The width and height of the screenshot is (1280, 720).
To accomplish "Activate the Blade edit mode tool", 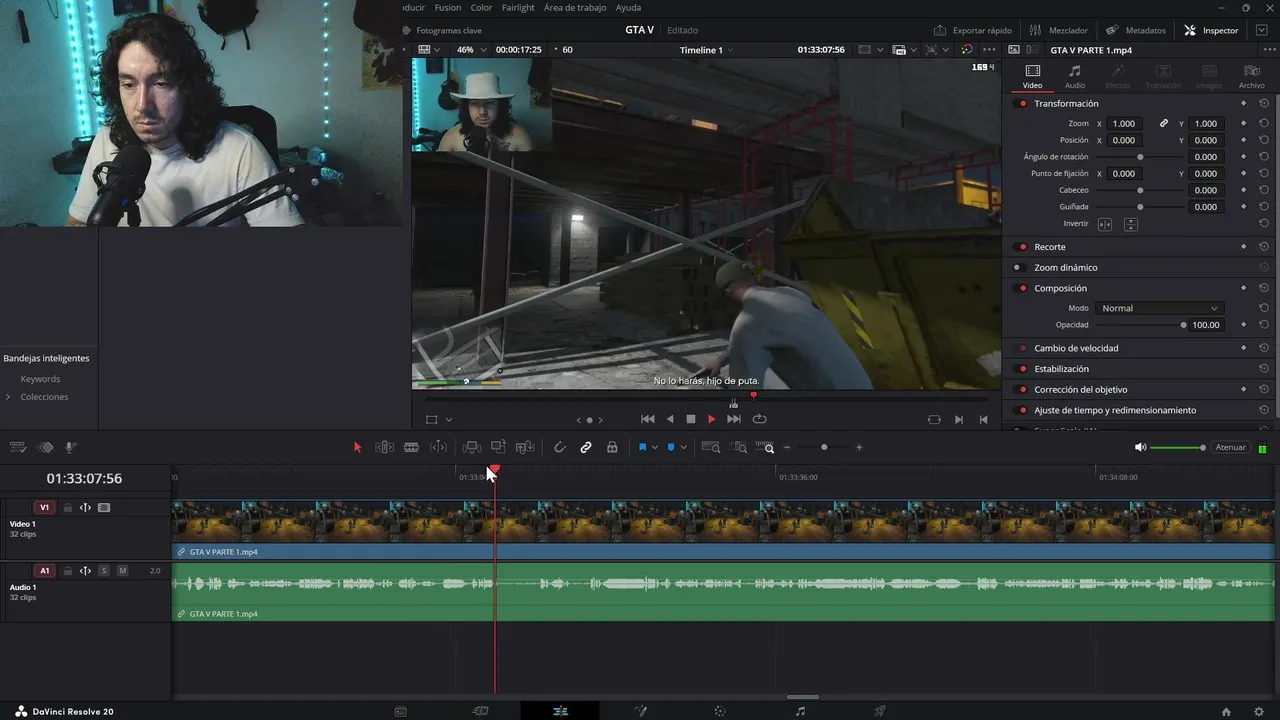I will tap(411, 447).
